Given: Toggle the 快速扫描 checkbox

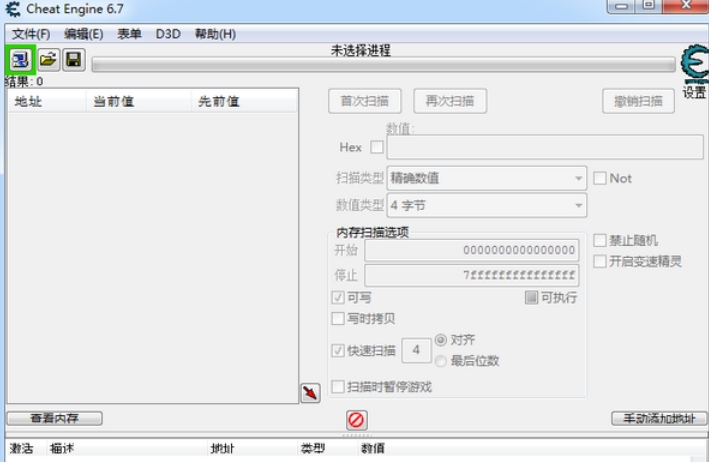Looking at the screenshot, I should point(338,350).
